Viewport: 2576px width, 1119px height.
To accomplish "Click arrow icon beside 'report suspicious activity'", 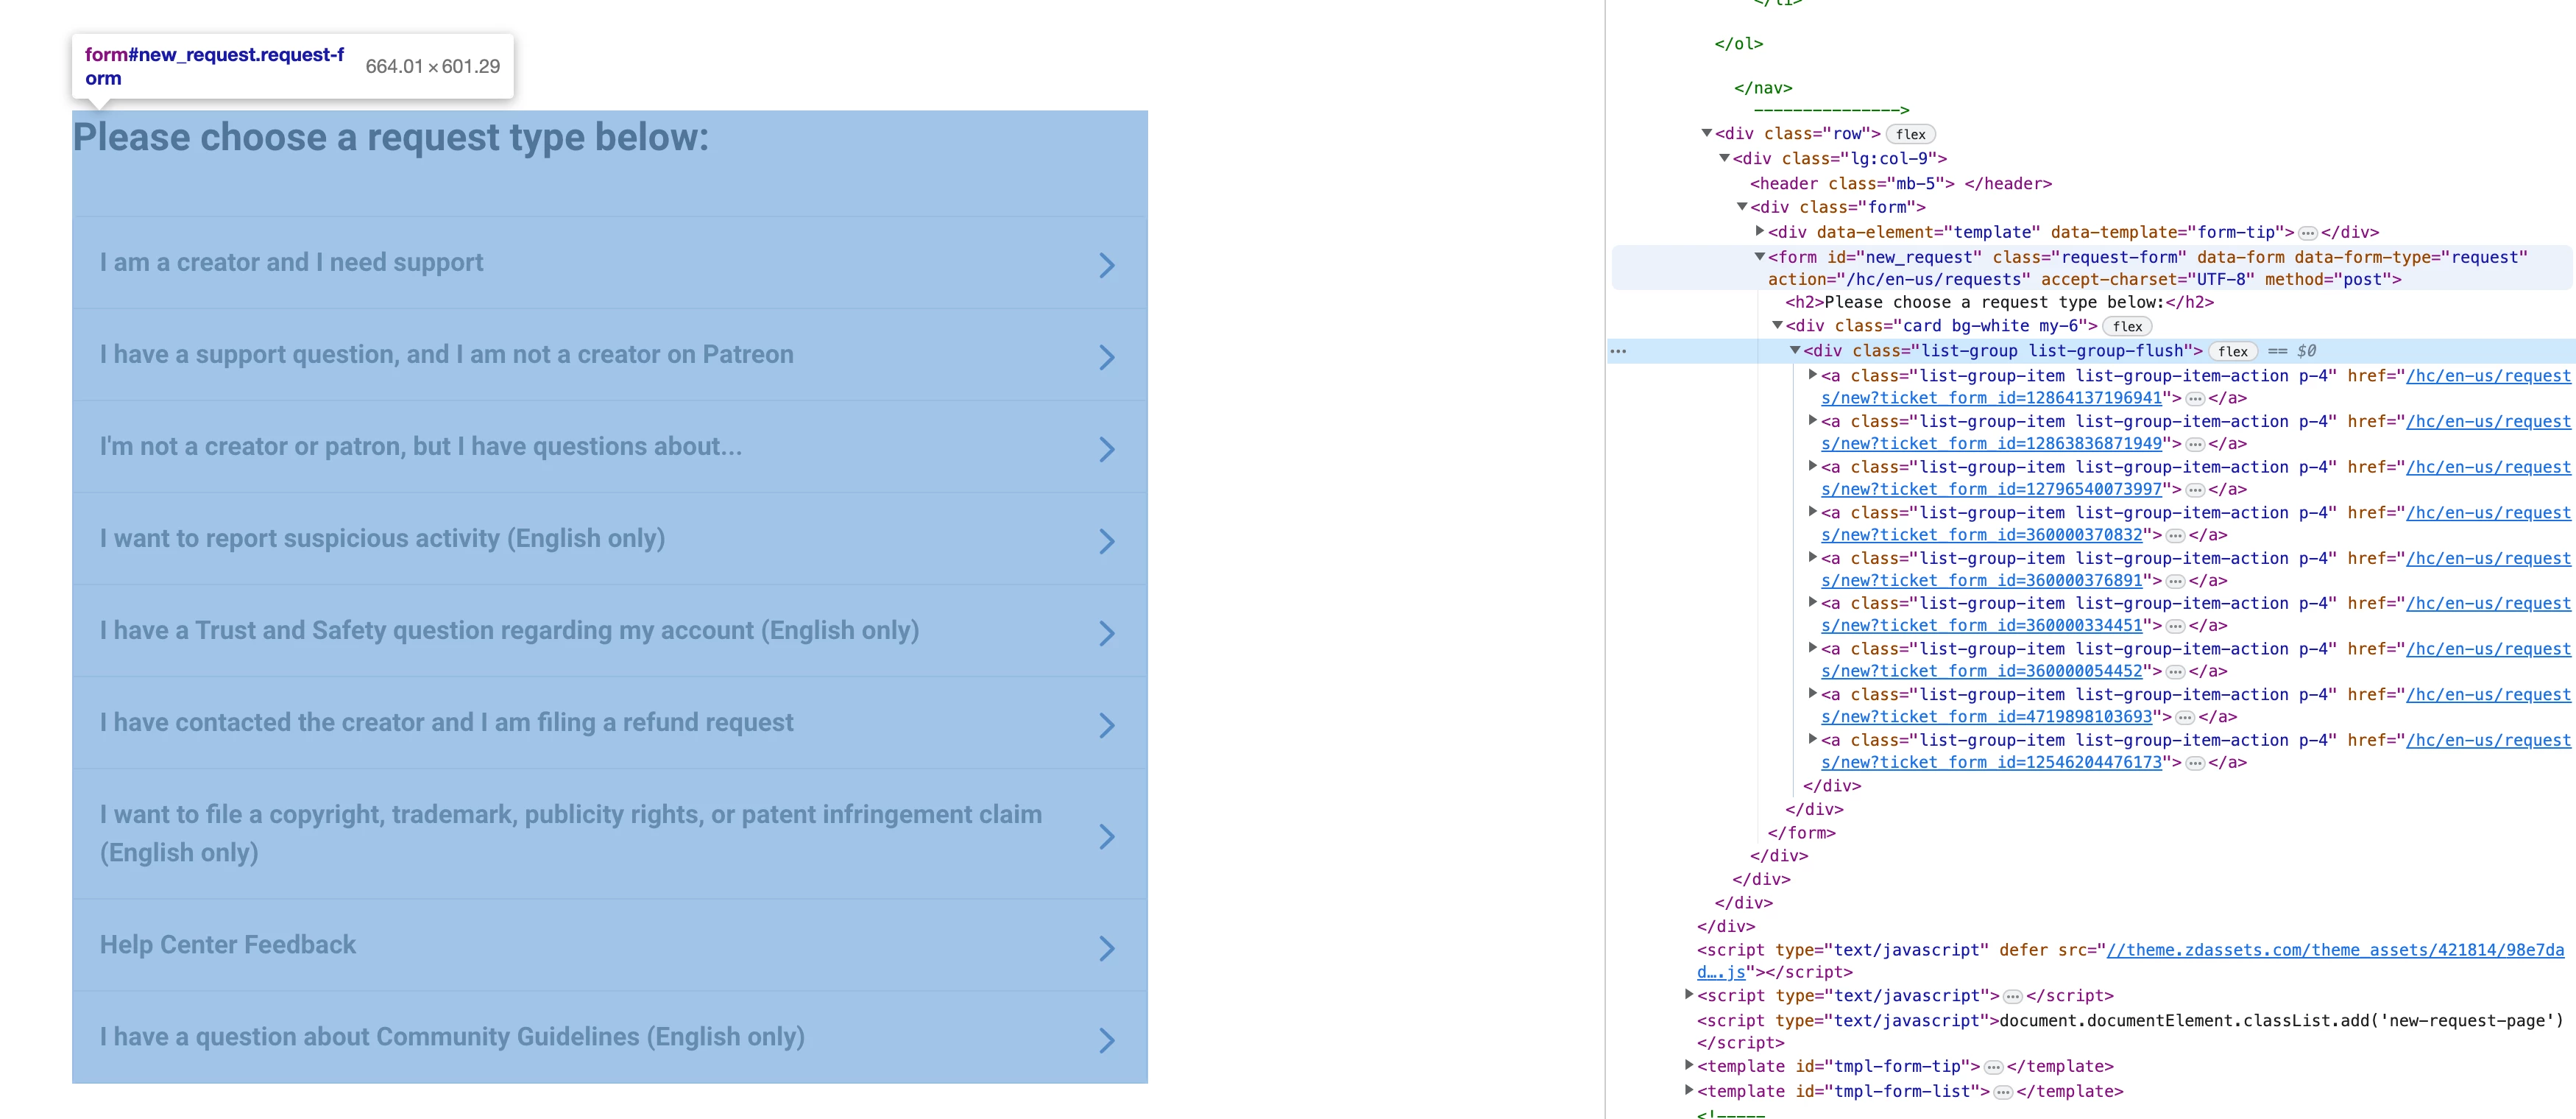I will coord(1106,541).
